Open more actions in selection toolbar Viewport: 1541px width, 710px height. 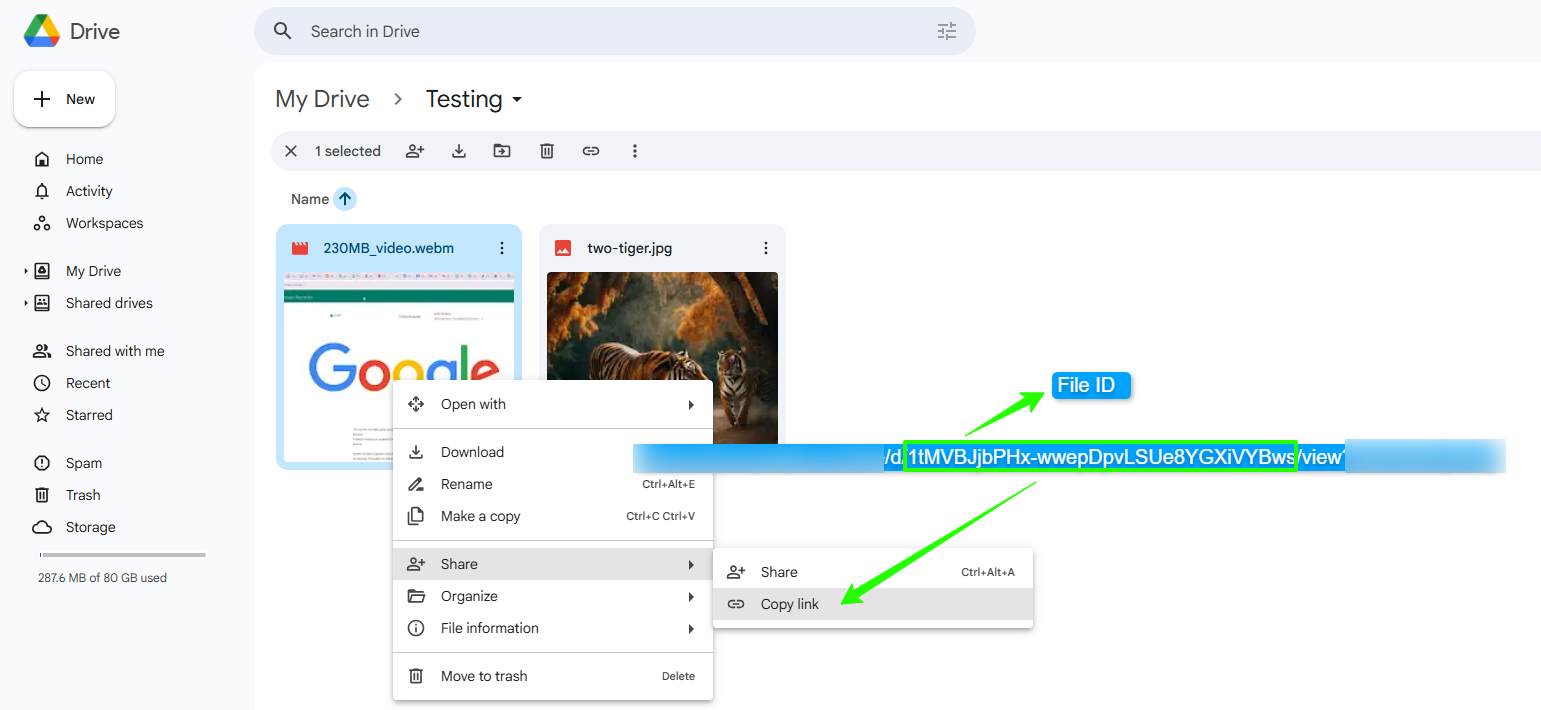point(635,151)
